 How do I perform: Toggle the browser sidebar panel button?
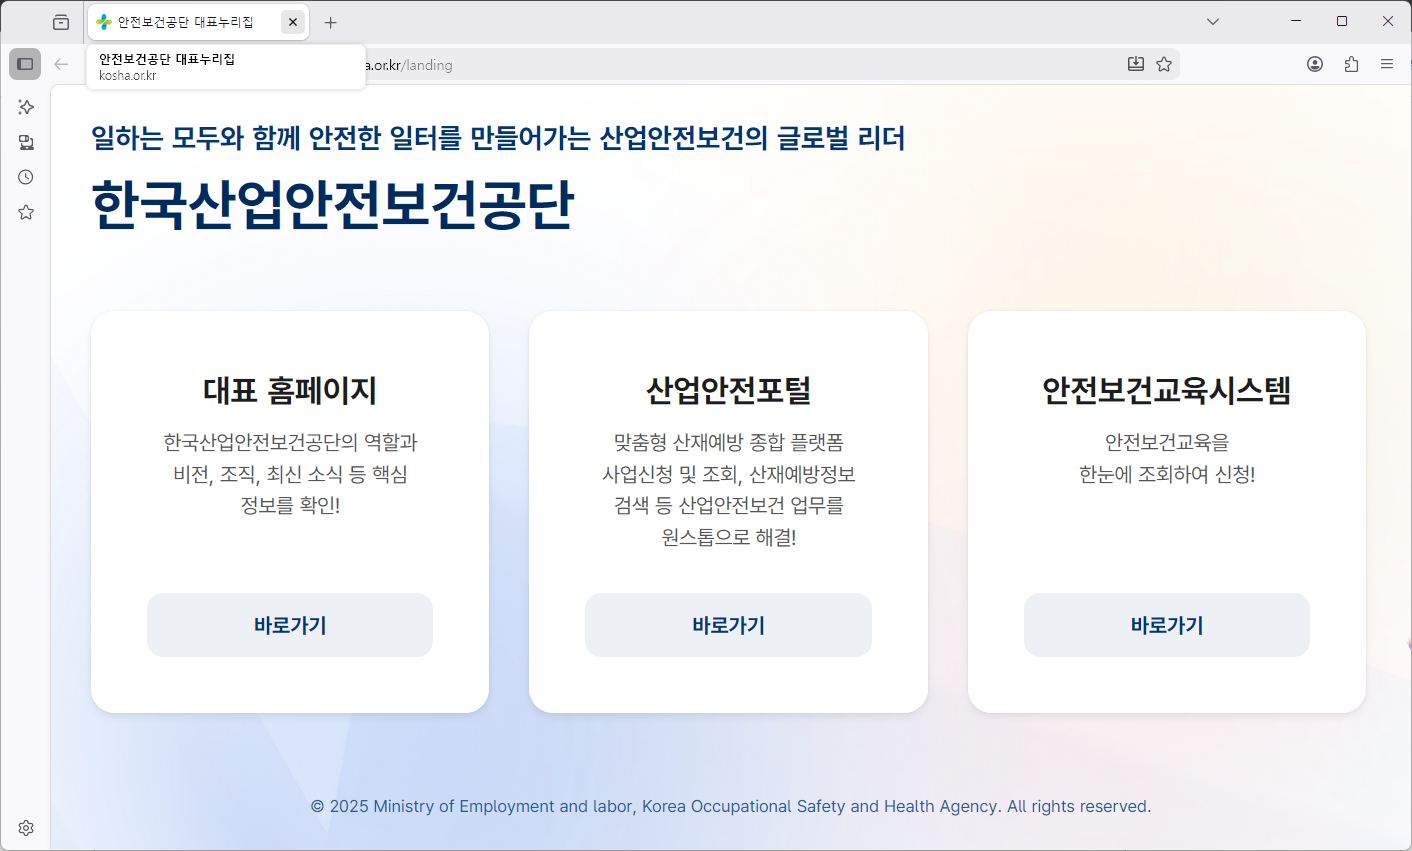point(25,64)
